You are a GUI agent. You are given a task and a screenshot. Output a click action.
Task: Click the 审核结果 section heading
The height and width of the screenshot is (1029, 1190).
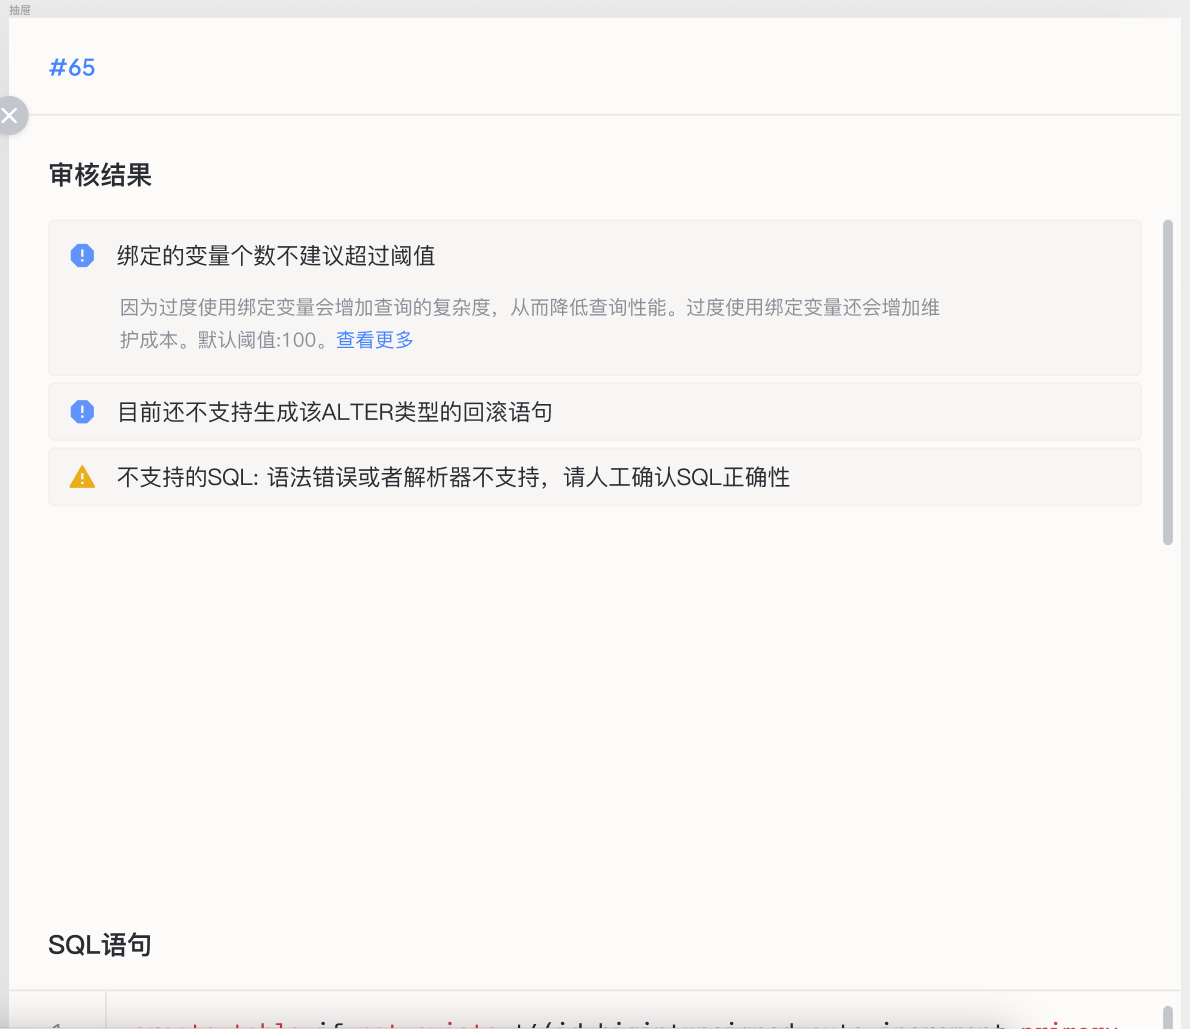tap(100, 175)
